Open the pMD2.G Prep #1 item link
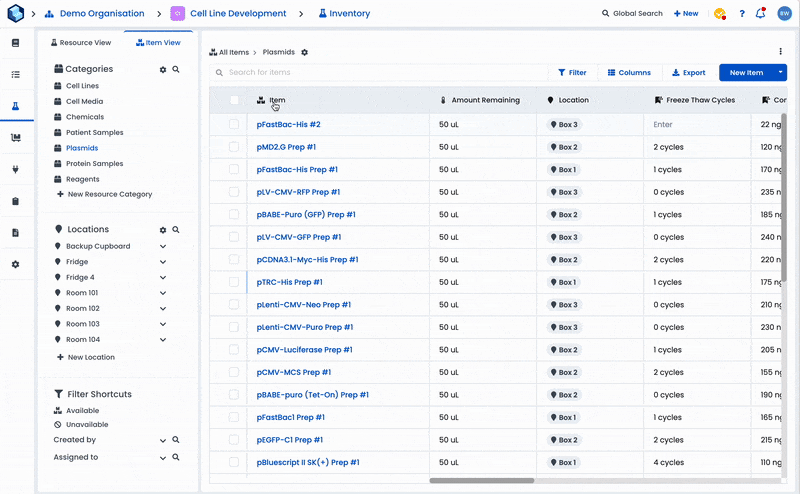This screenshot has width=800, height=494. click(291, 147)
